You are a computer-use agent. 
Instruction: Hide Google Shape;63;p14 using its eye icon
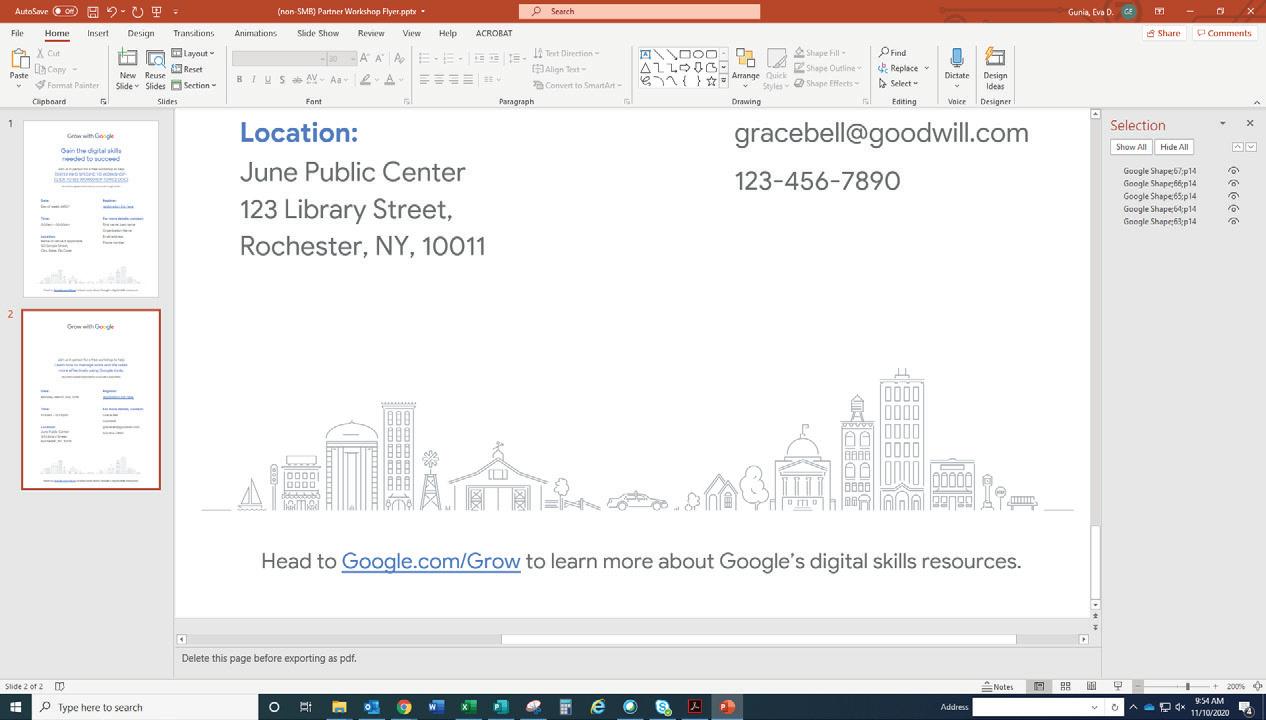(x=1233, y=221)
